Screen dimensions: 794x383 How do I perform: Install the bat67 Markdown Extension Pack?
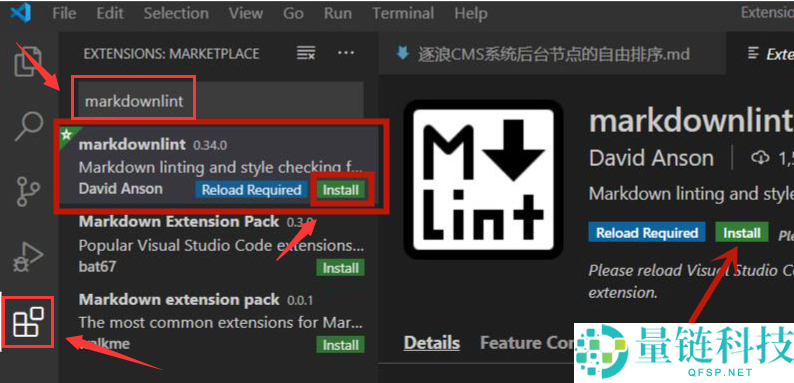click(x=340, y=268)
